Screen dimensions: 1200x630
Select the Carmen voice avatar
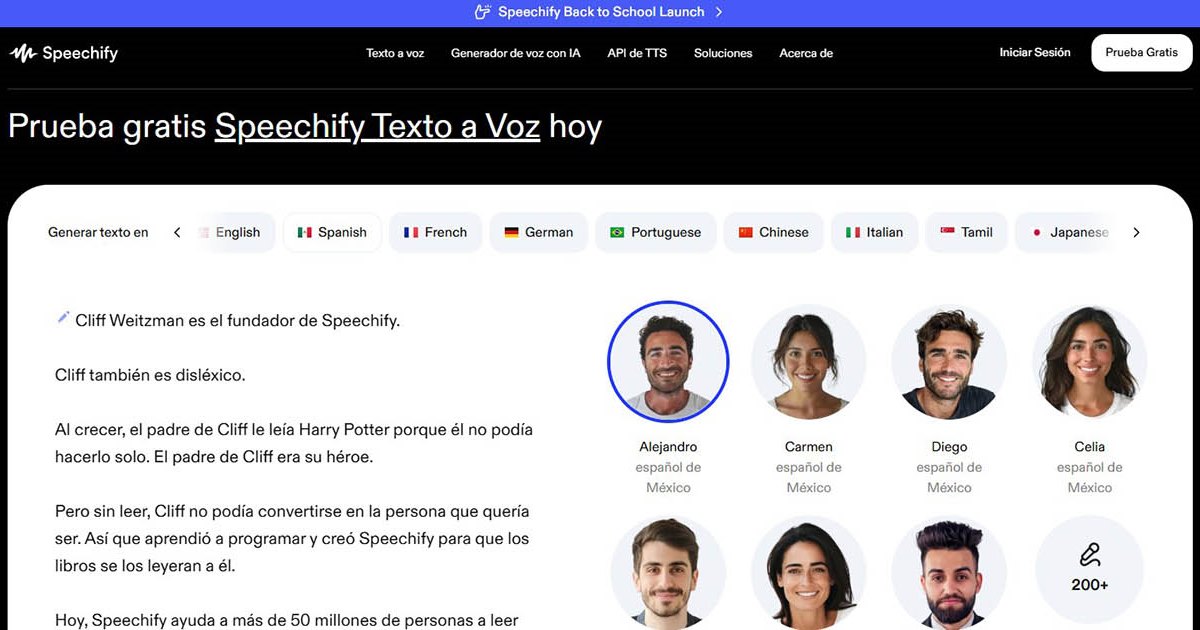click(809, 362)
